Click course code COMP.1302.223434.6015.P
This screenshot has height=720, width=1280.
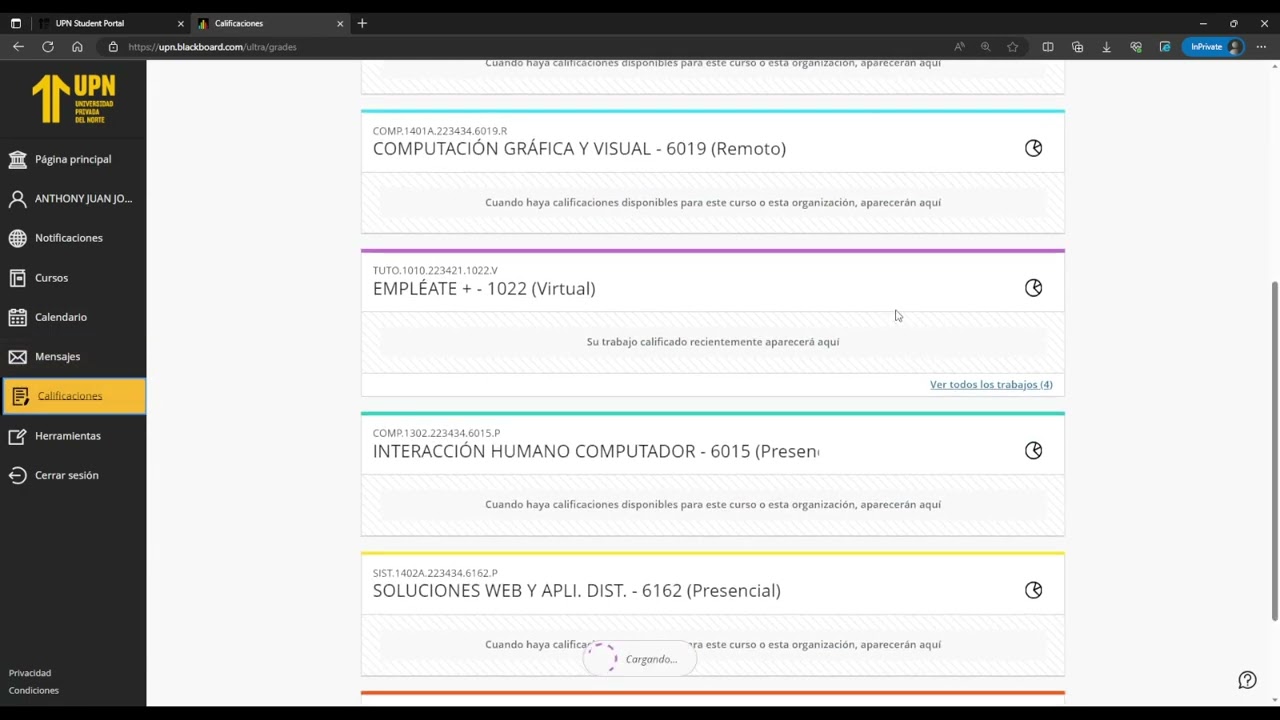pyautogui.click(x=436, y=433)
